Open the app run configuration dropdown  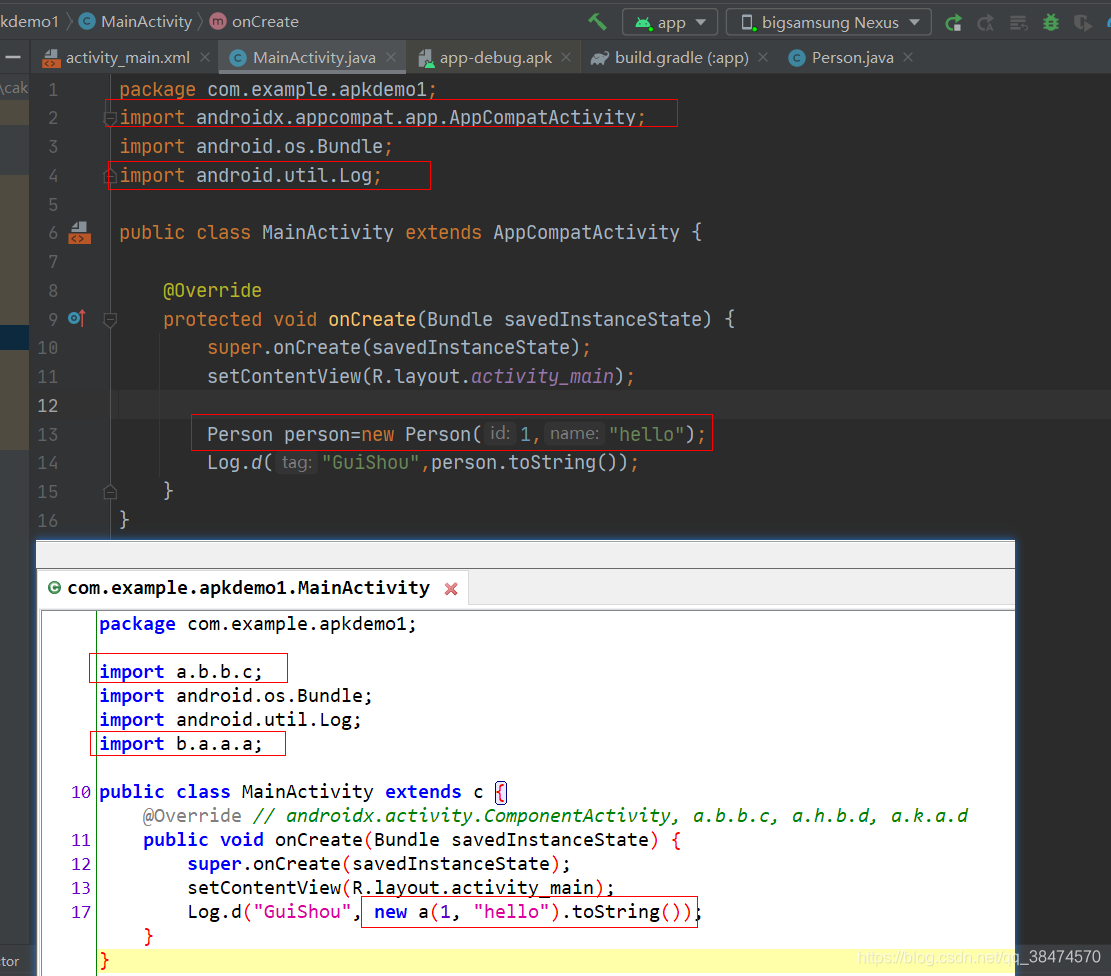[x=670, y=22]
